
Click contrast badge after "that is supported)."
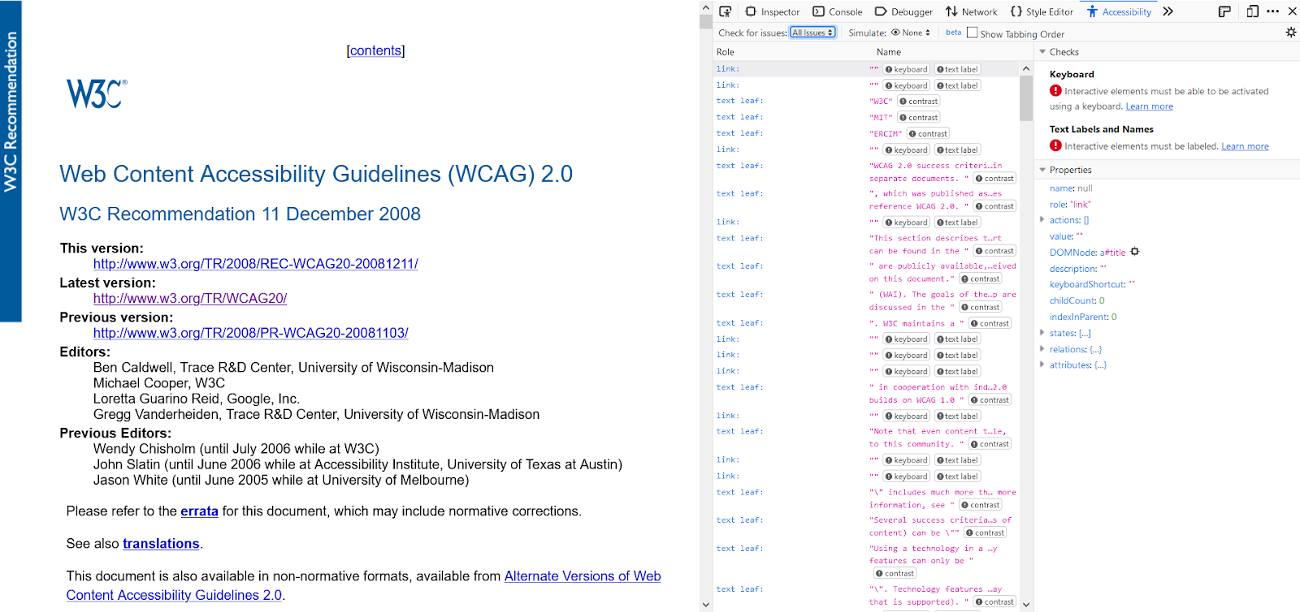coord(995,602)
